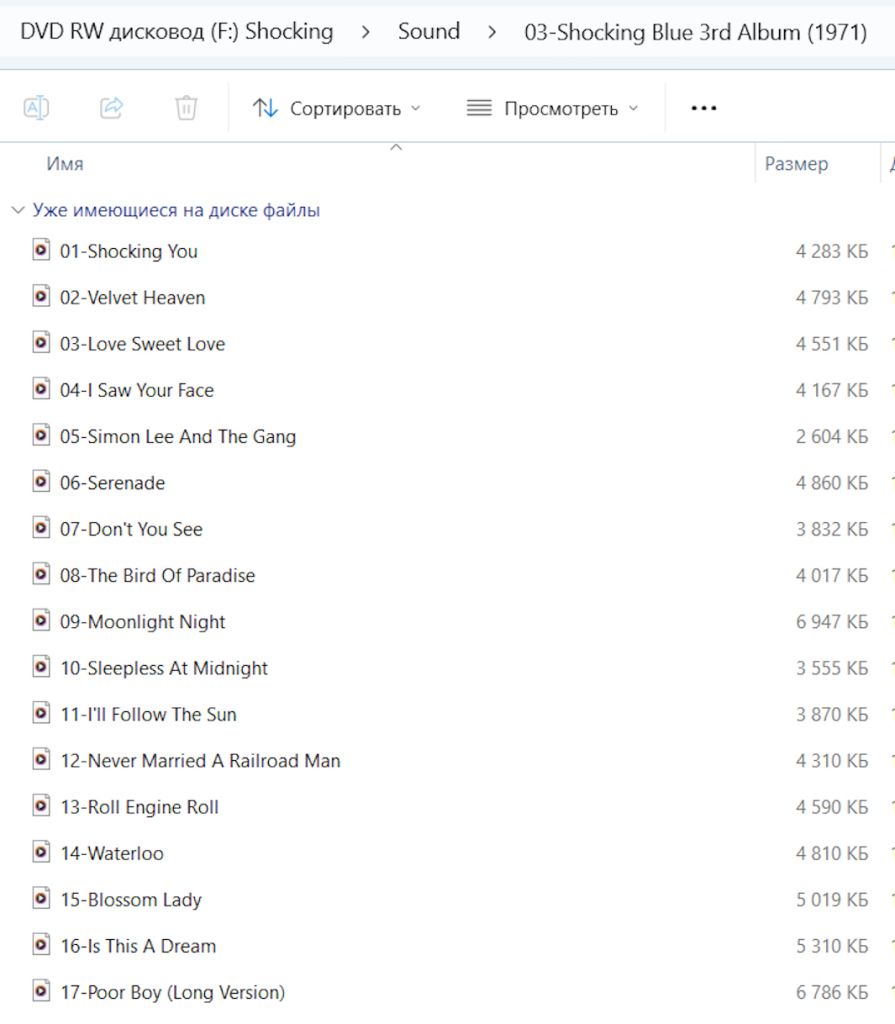Screen dimensions: 895x1024
Task: Click the Share toolbar icon
Action: (112, 108)
